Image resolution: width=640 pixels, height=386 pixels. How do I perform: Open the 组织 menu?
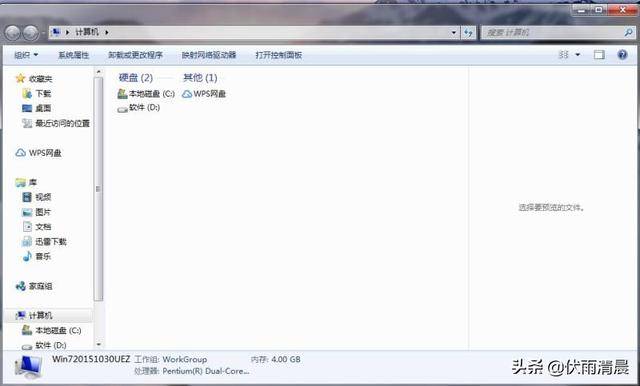tap(26, 55)
